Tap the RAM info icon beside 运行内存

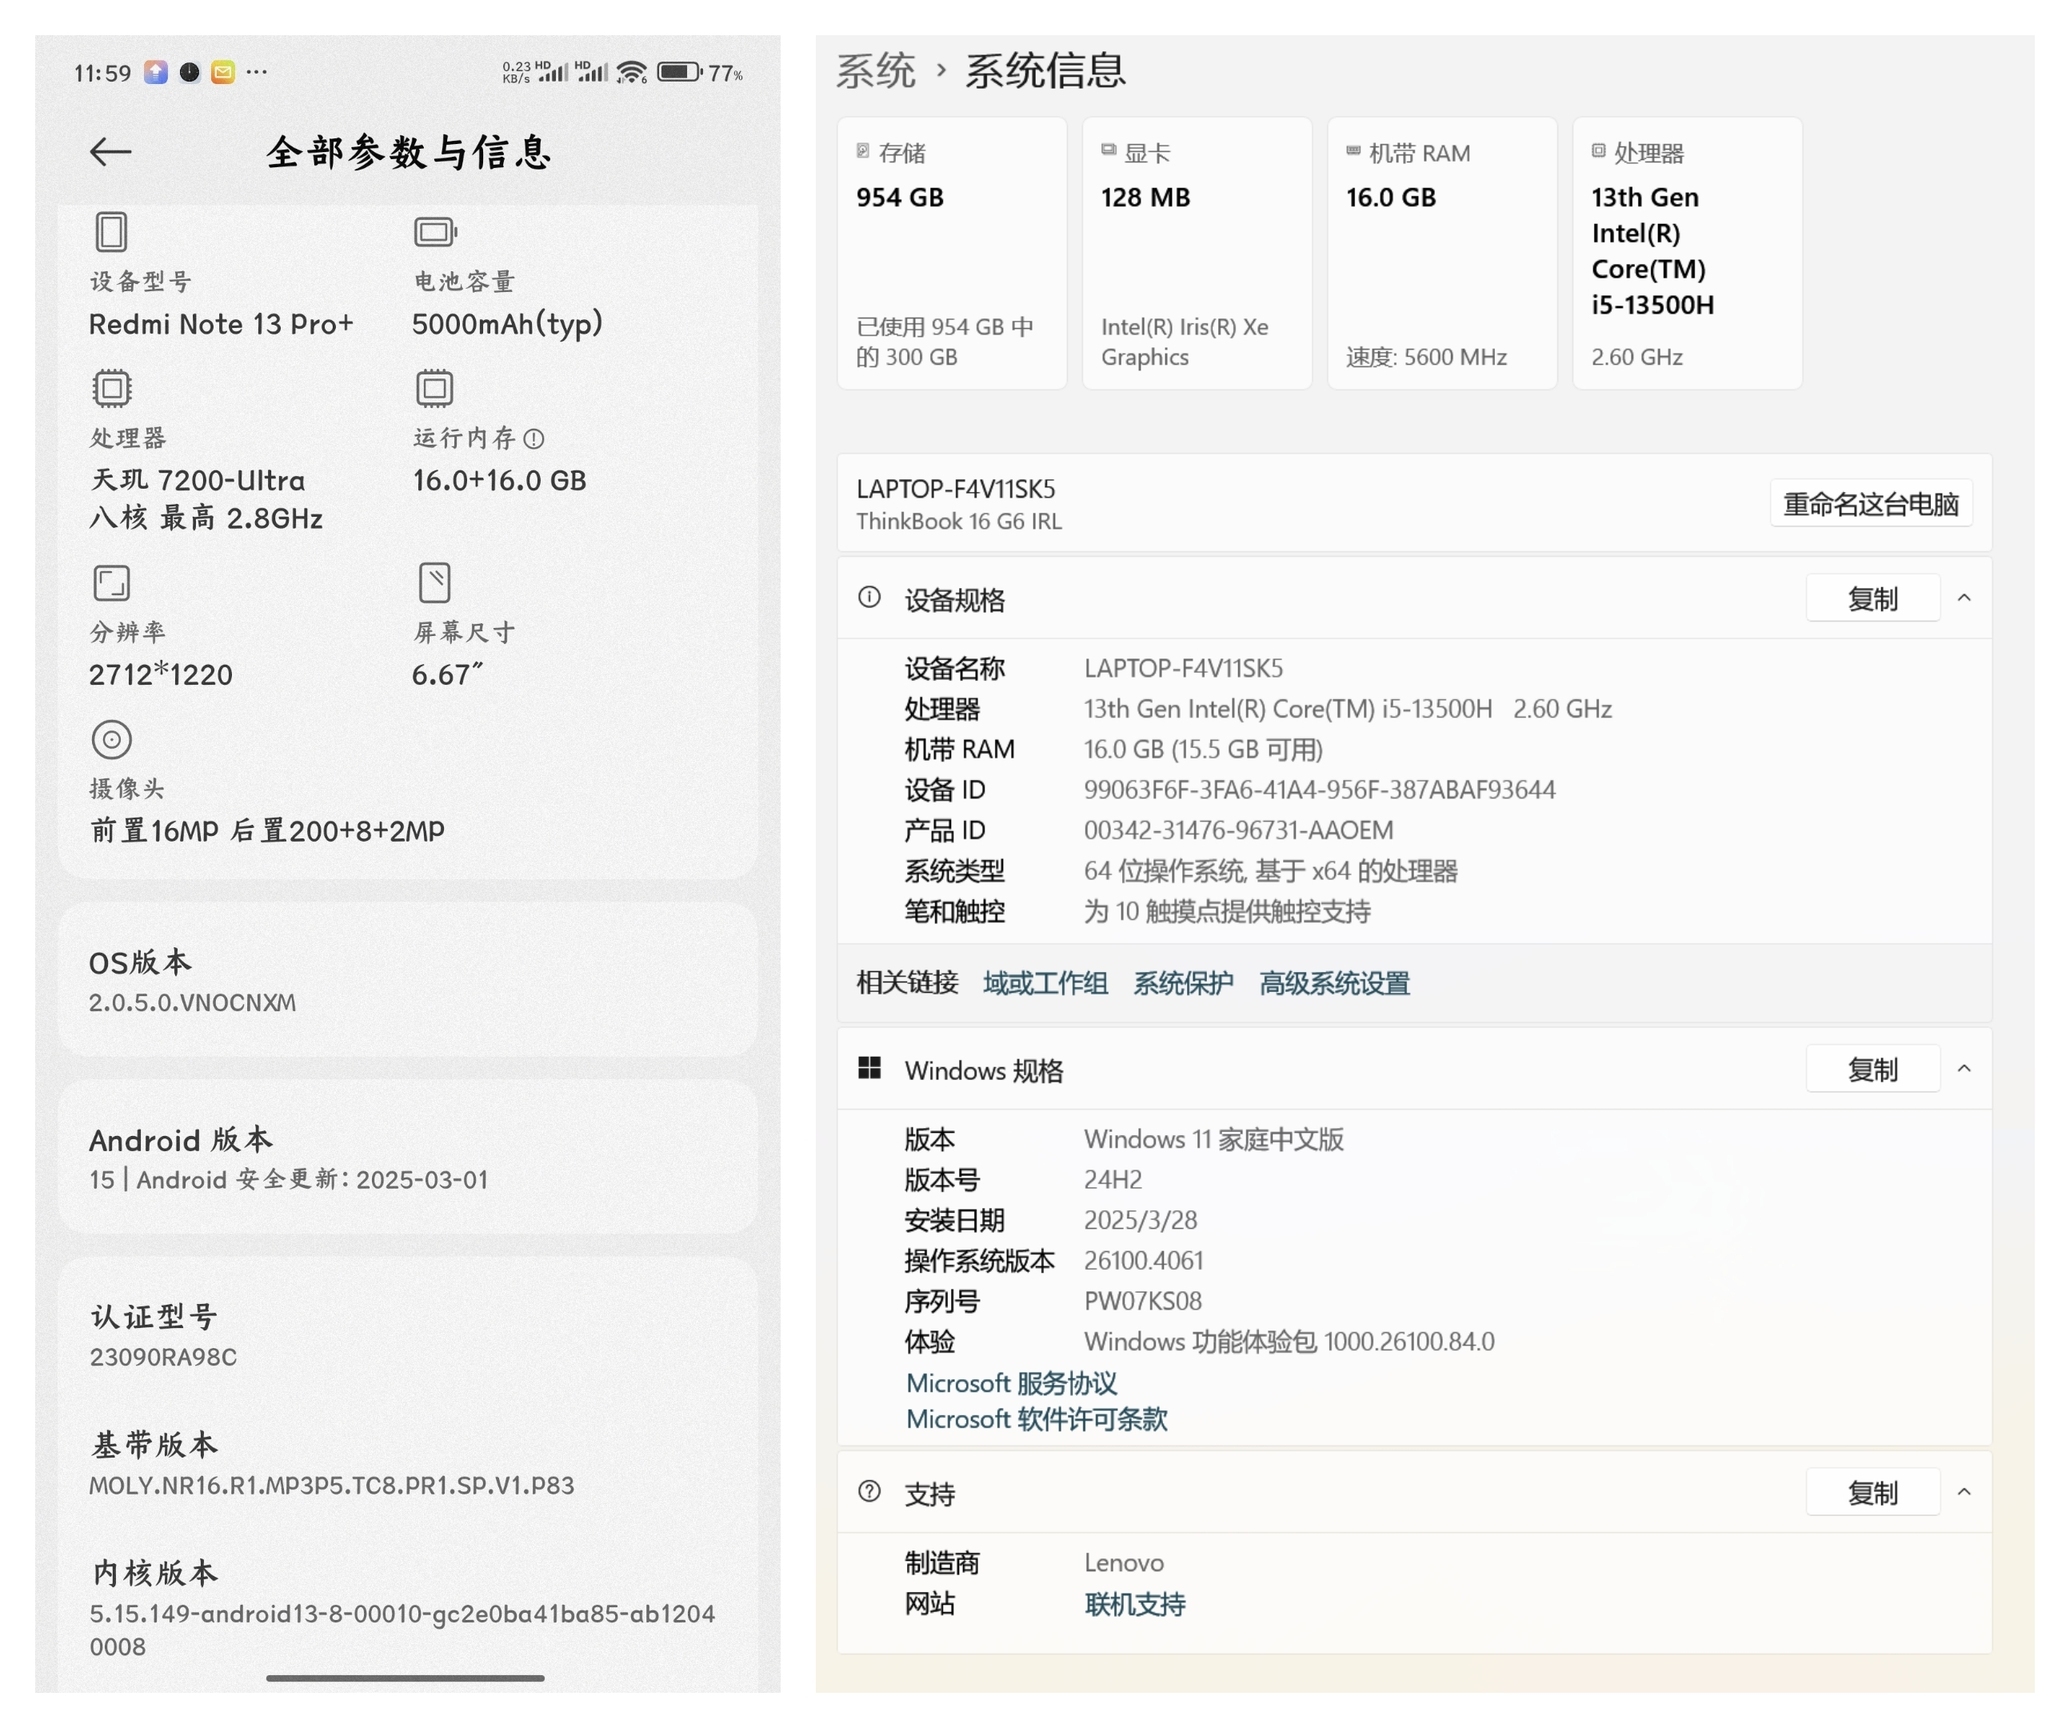(x=534, y=438)
